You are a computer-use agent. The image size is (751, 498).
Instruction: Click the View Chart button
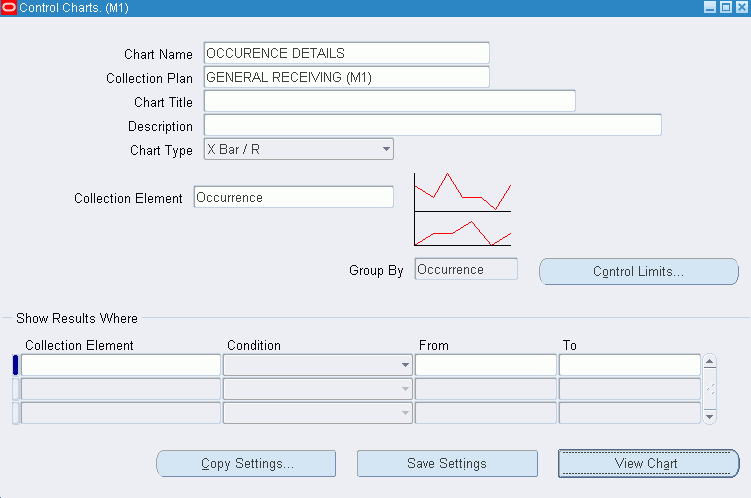point(649,464)
